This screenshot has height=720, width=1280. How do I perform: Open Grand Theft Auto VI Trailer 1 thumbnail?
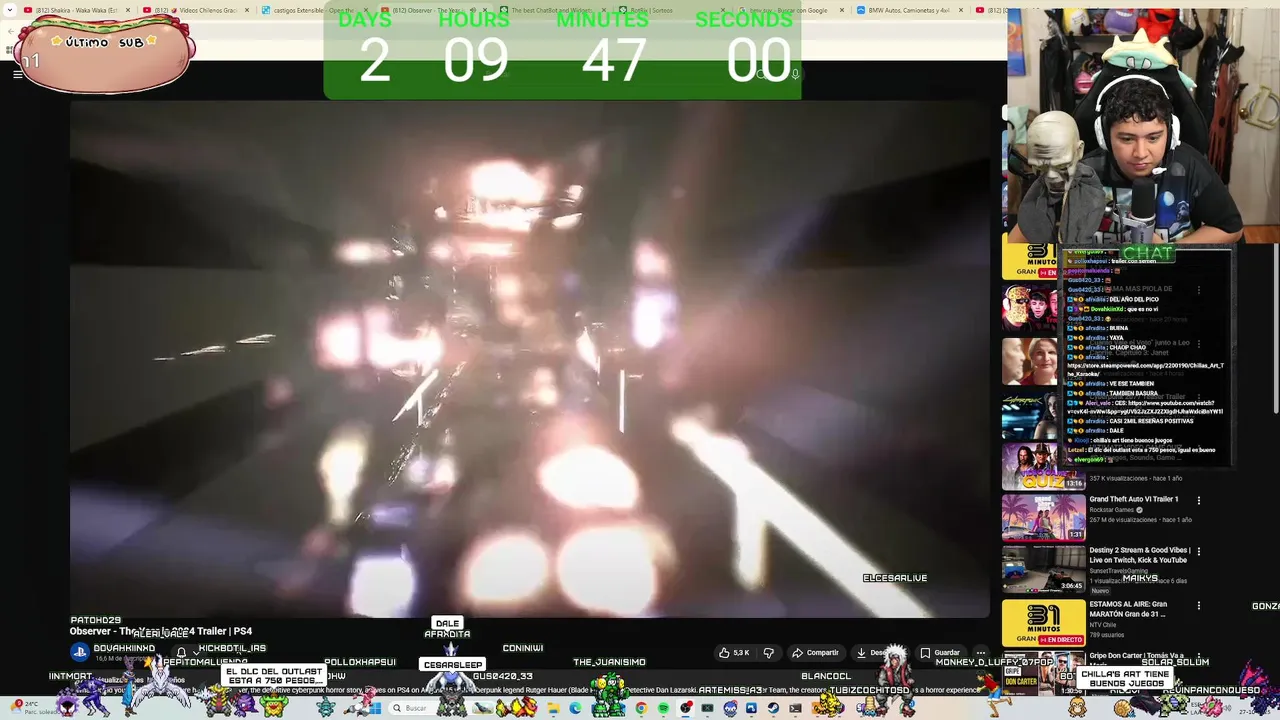1043,517
